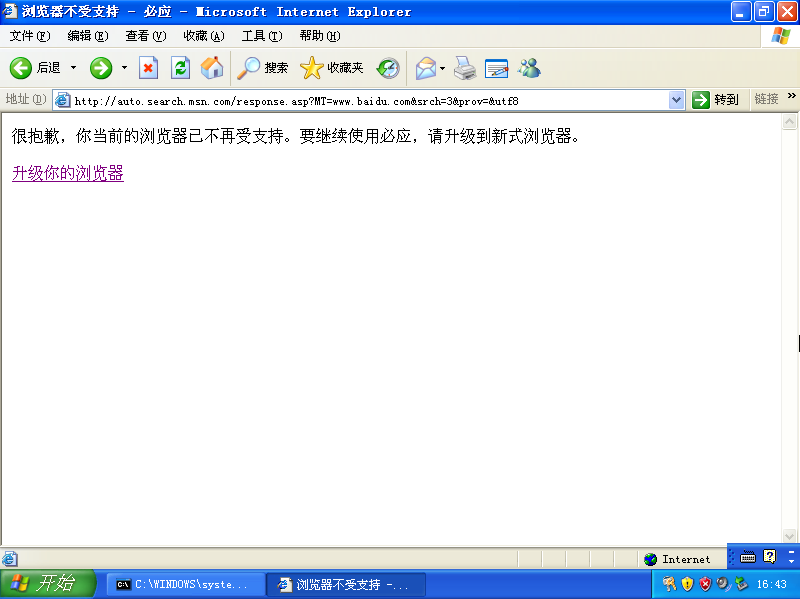The height and width of the screenshot is (599, 800).
Task: Open the yellow security shield tray icon
Action: [x=687, y=583]
